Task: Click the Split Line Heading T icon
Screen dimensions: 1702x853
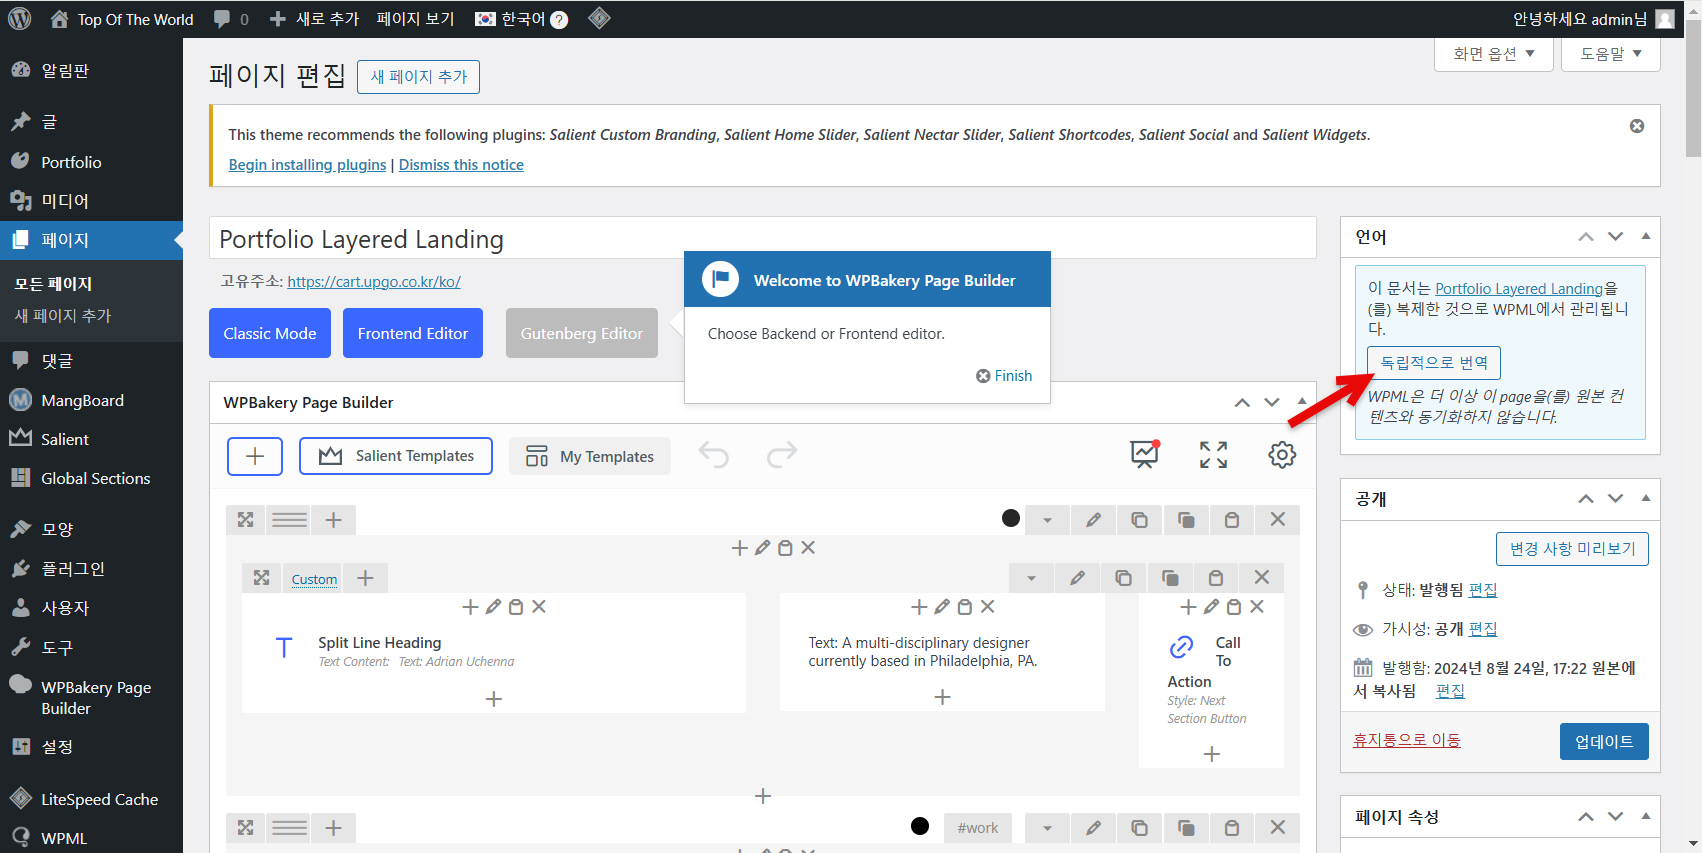Action: coord(284,648)
